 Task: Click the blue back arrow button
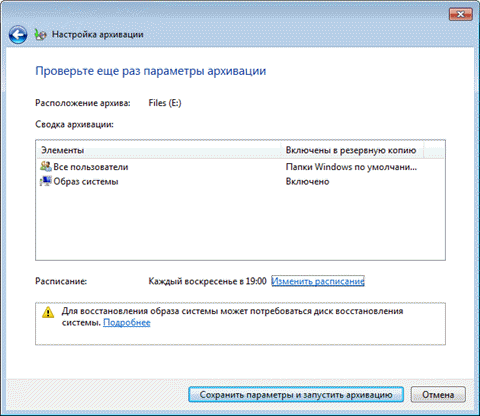(x=18, y=35)
